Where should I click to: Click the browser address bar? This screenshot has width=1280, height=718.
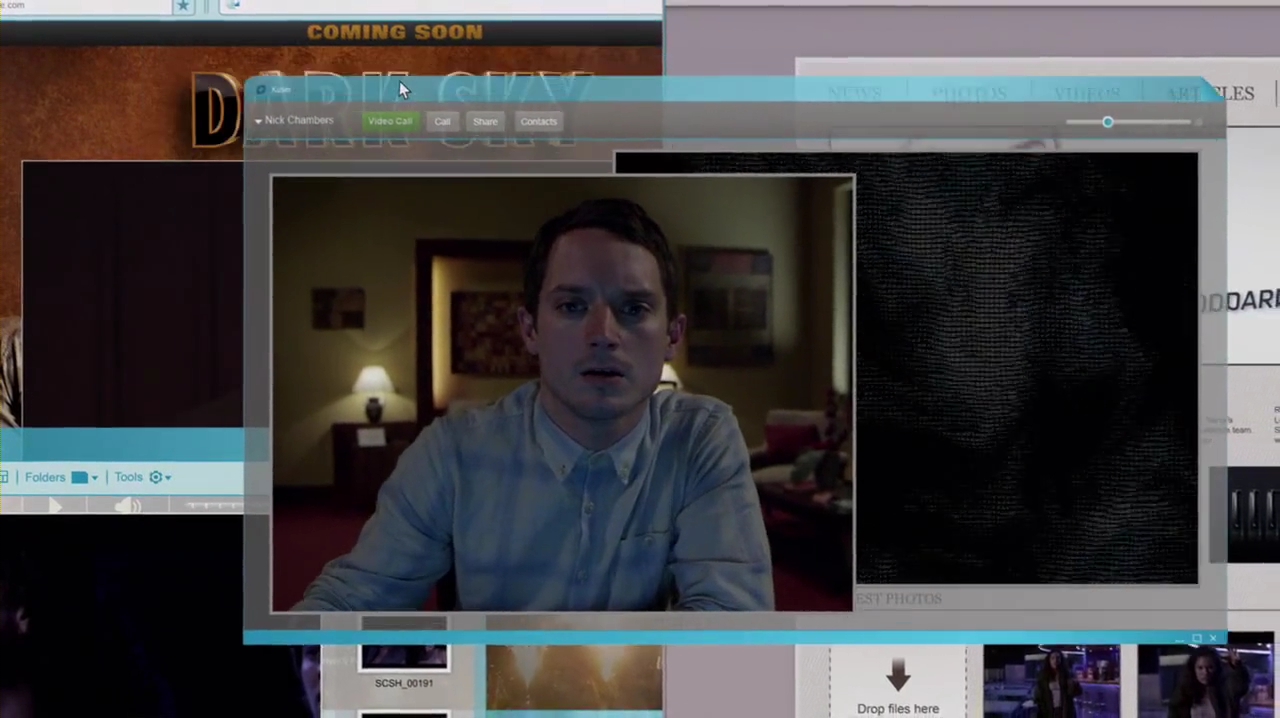coord(85,6)
